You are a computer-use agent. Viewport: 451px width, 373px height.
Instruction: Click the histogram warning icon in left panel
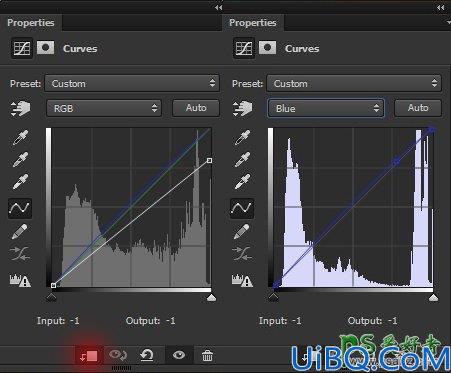click(20, 280)
